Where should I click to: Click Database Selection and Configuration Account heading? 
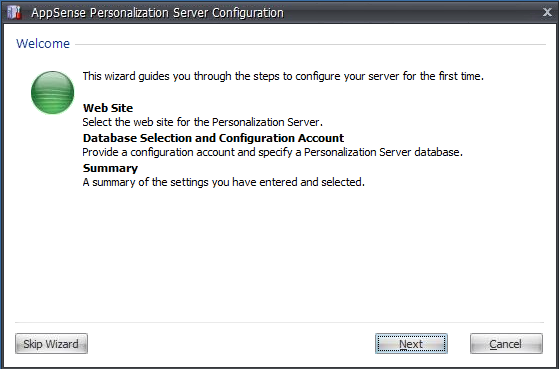coord(213,138)
